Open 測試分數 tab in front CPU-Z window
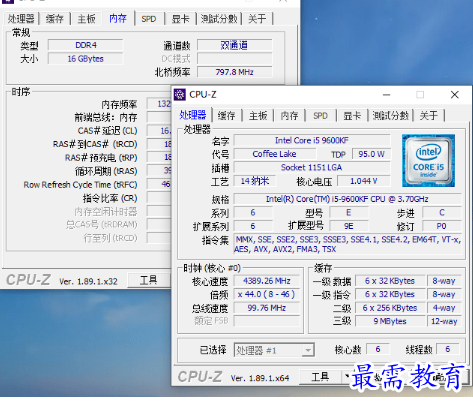This screenshot has width=473, height=408. pyautogui.click(x=390, y=116)
